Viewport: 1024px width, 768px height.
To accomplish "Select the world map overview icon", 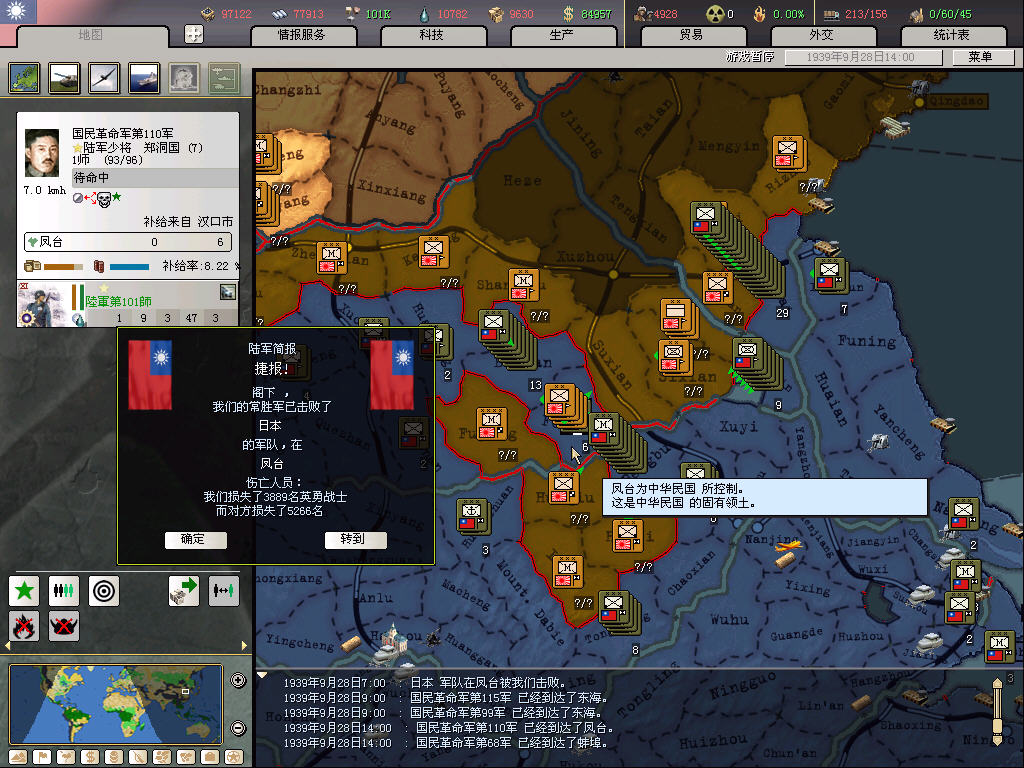I will [24, 78].
